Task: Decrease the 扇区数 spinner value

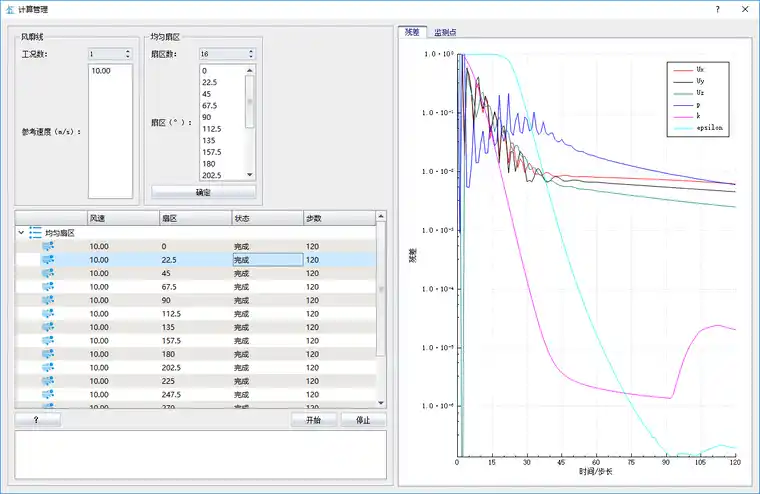Action: pyautogui.click(x=251, y=56)
